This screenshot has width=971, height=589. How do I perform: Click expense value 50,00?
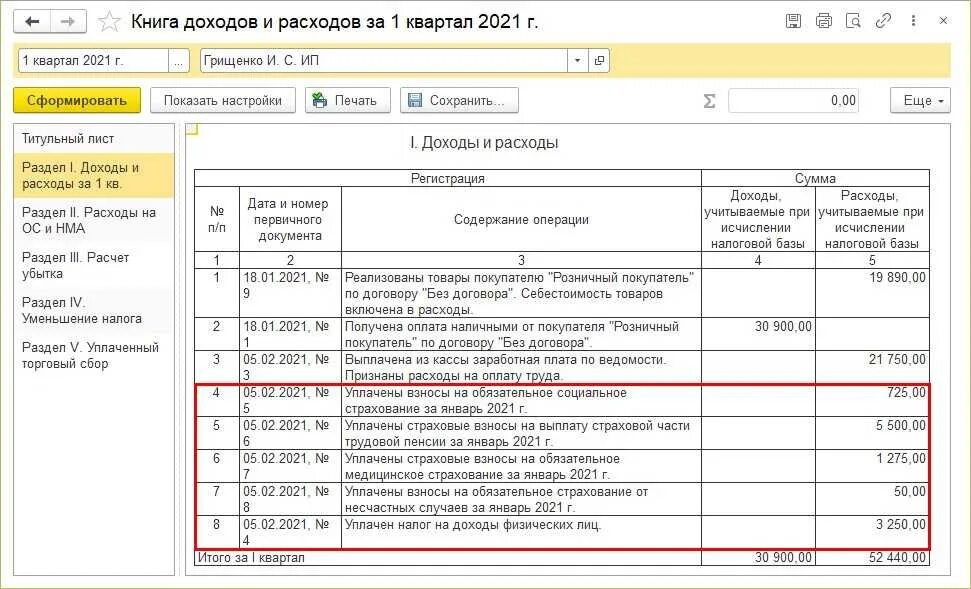click(x=910, y=491)
